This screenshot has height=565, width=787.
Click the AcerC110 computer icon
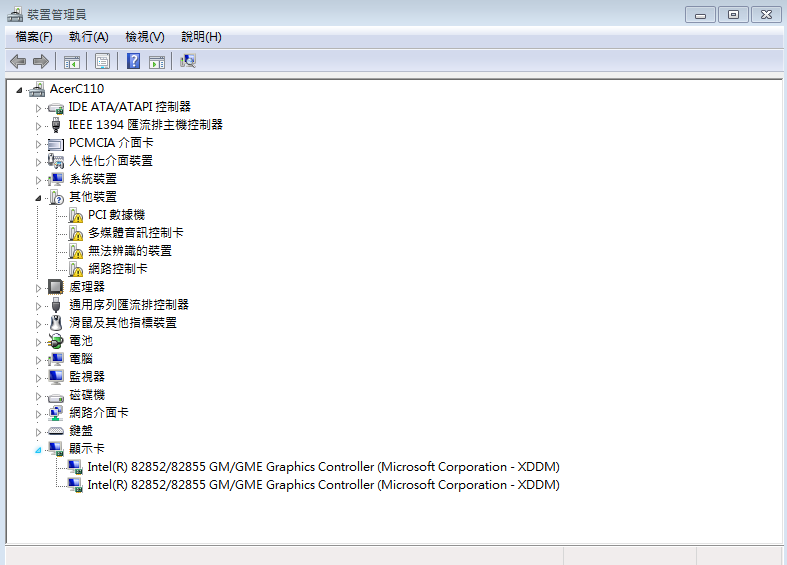[37, 89]
